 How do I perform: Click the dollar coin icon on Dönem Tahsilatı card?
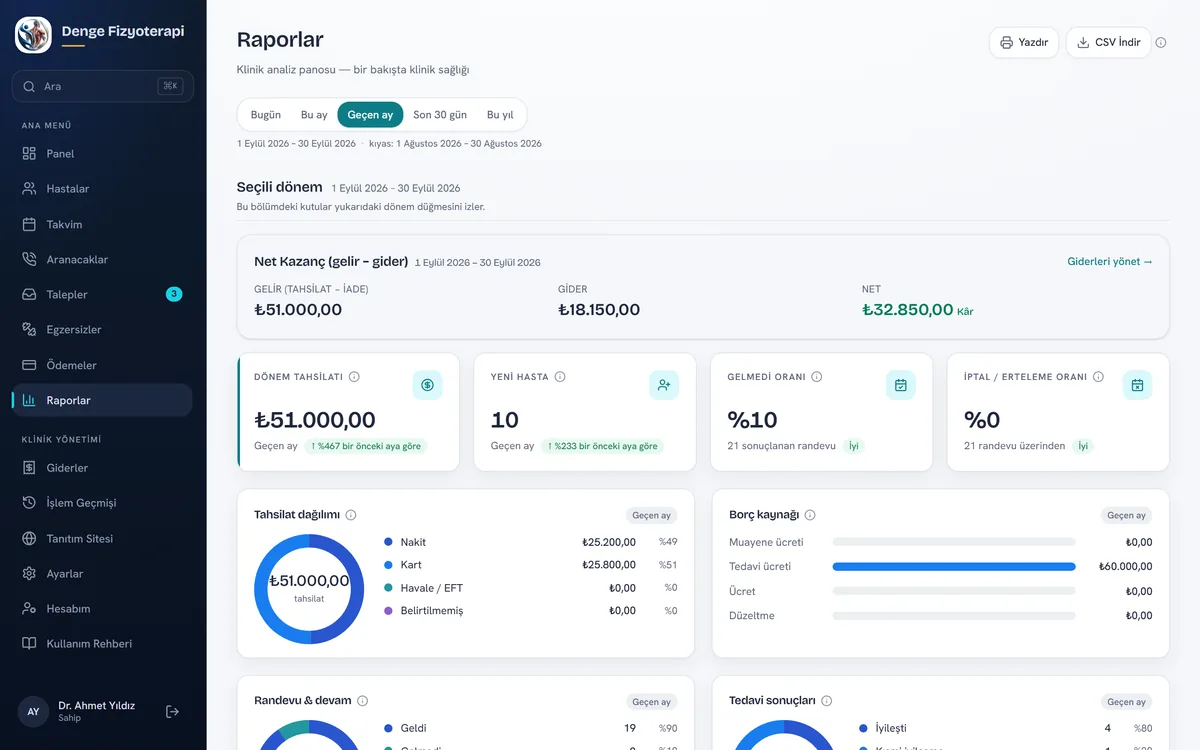coord(427,385)
